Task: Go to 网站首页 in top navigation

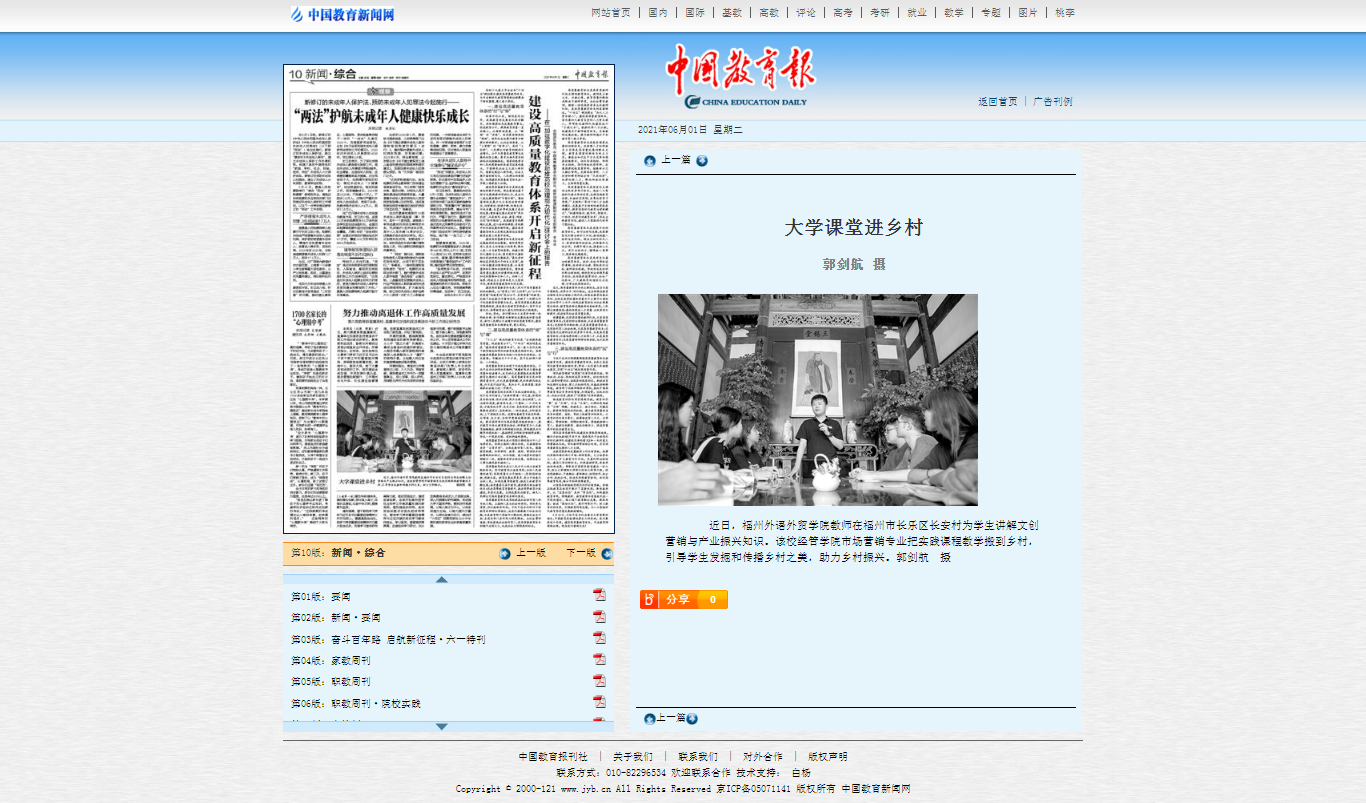Action: pos(611,13)
